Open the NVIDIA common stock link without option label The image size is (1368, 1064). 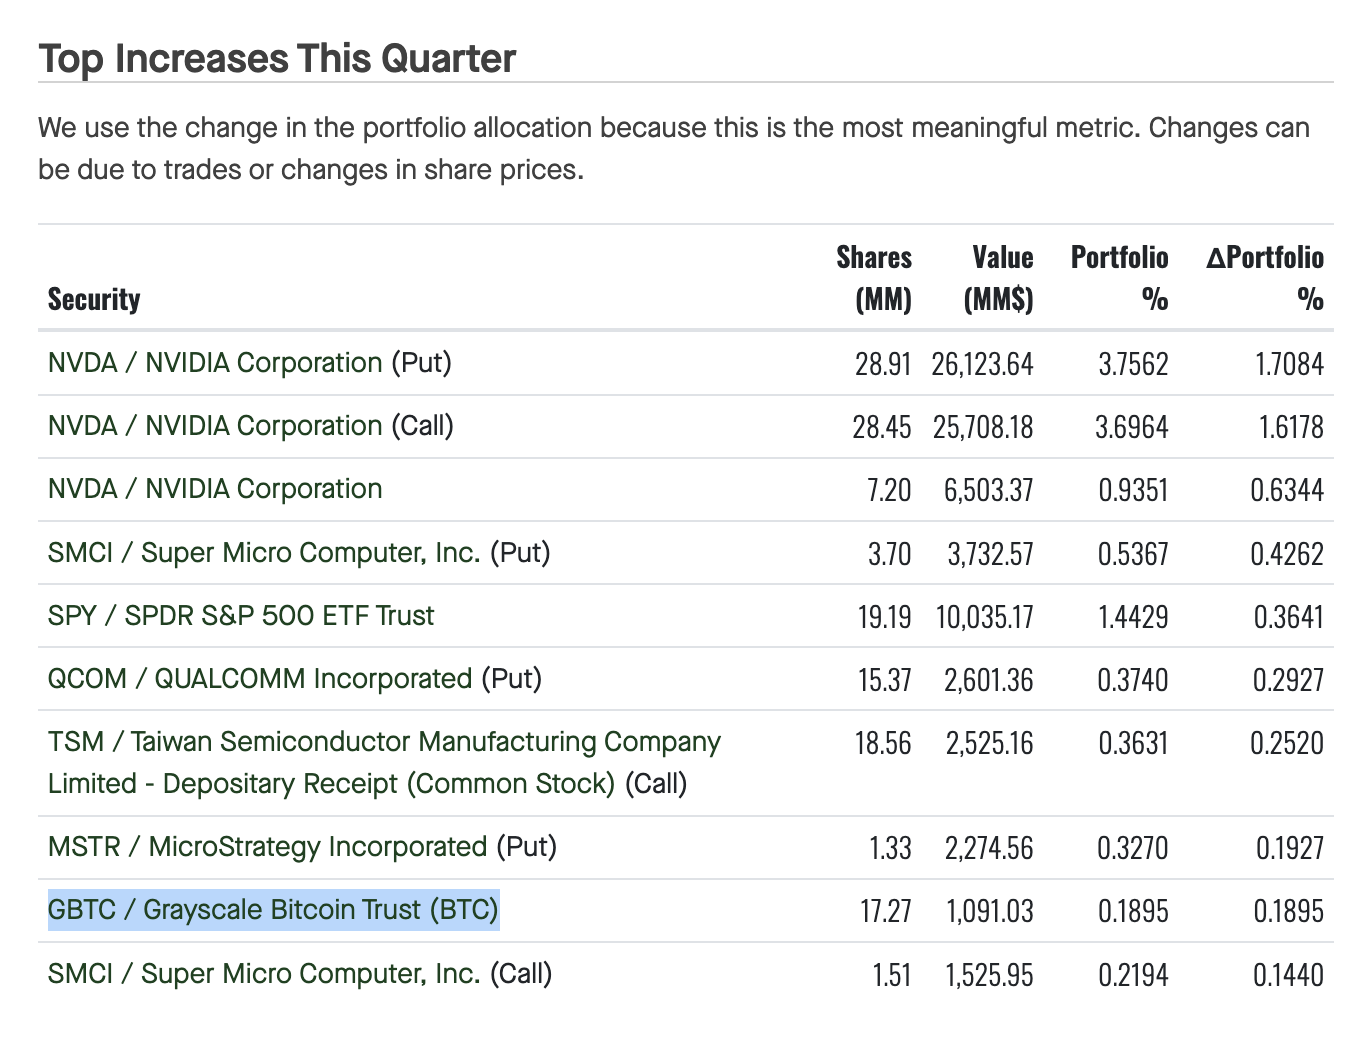214,489
